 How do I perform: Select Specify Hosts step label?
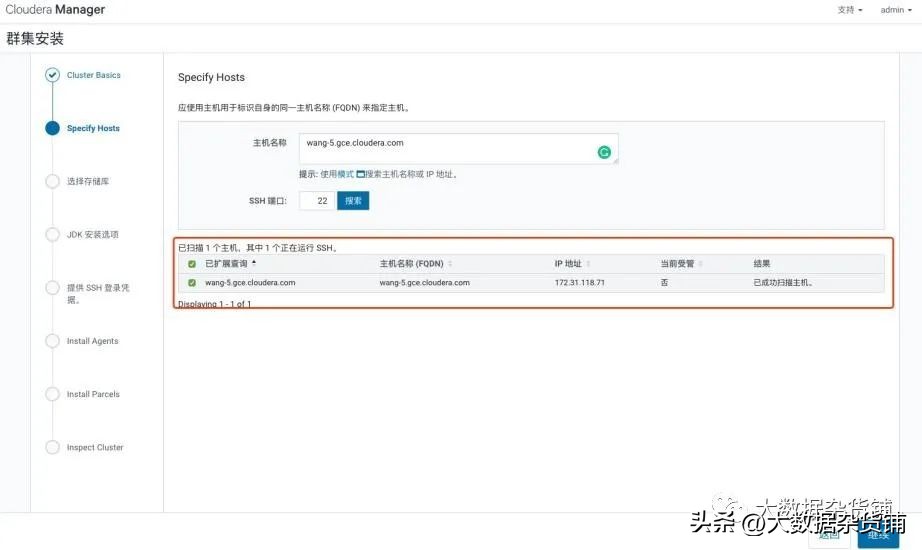[93, 128]
